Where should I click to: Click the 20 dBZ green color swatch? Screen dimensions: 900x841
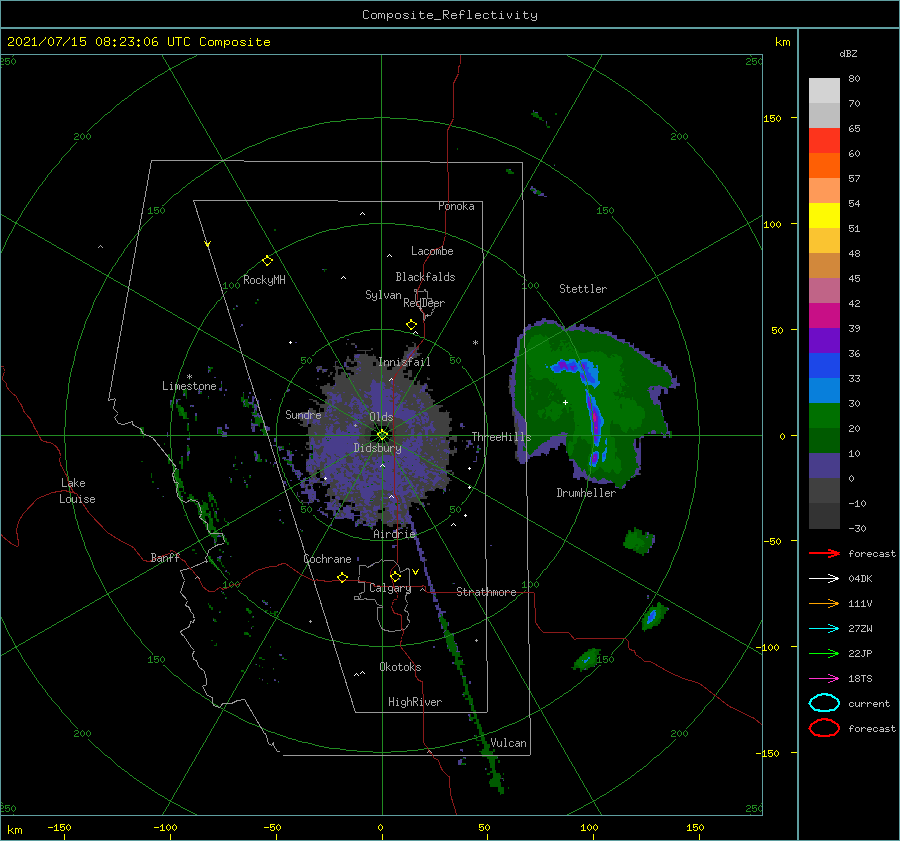[824, 416]
